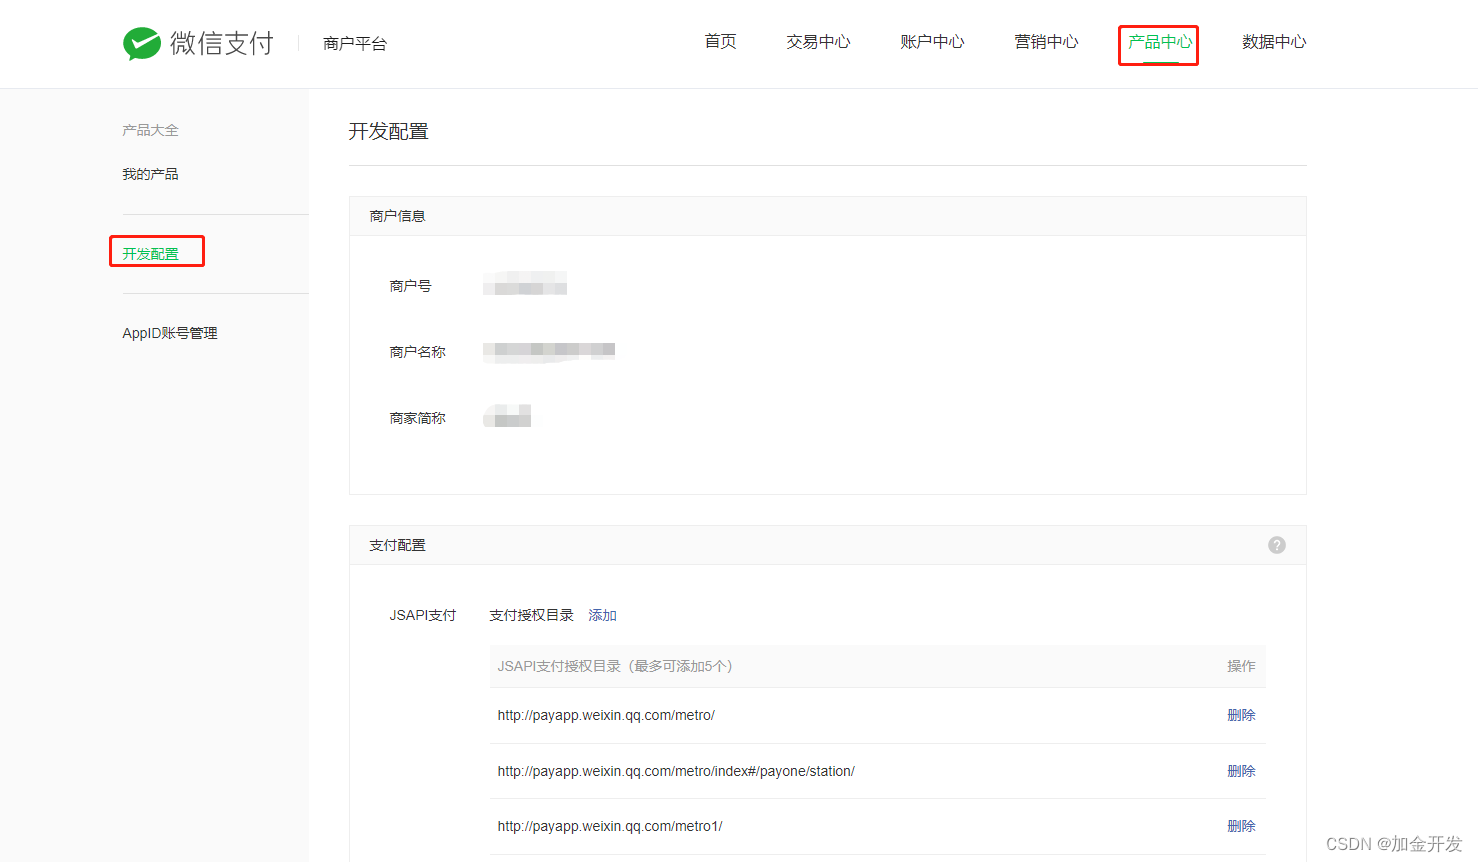Click the 操作 column header
Viewport: 1478px width, 862px height.
(x=1241, y=666)
